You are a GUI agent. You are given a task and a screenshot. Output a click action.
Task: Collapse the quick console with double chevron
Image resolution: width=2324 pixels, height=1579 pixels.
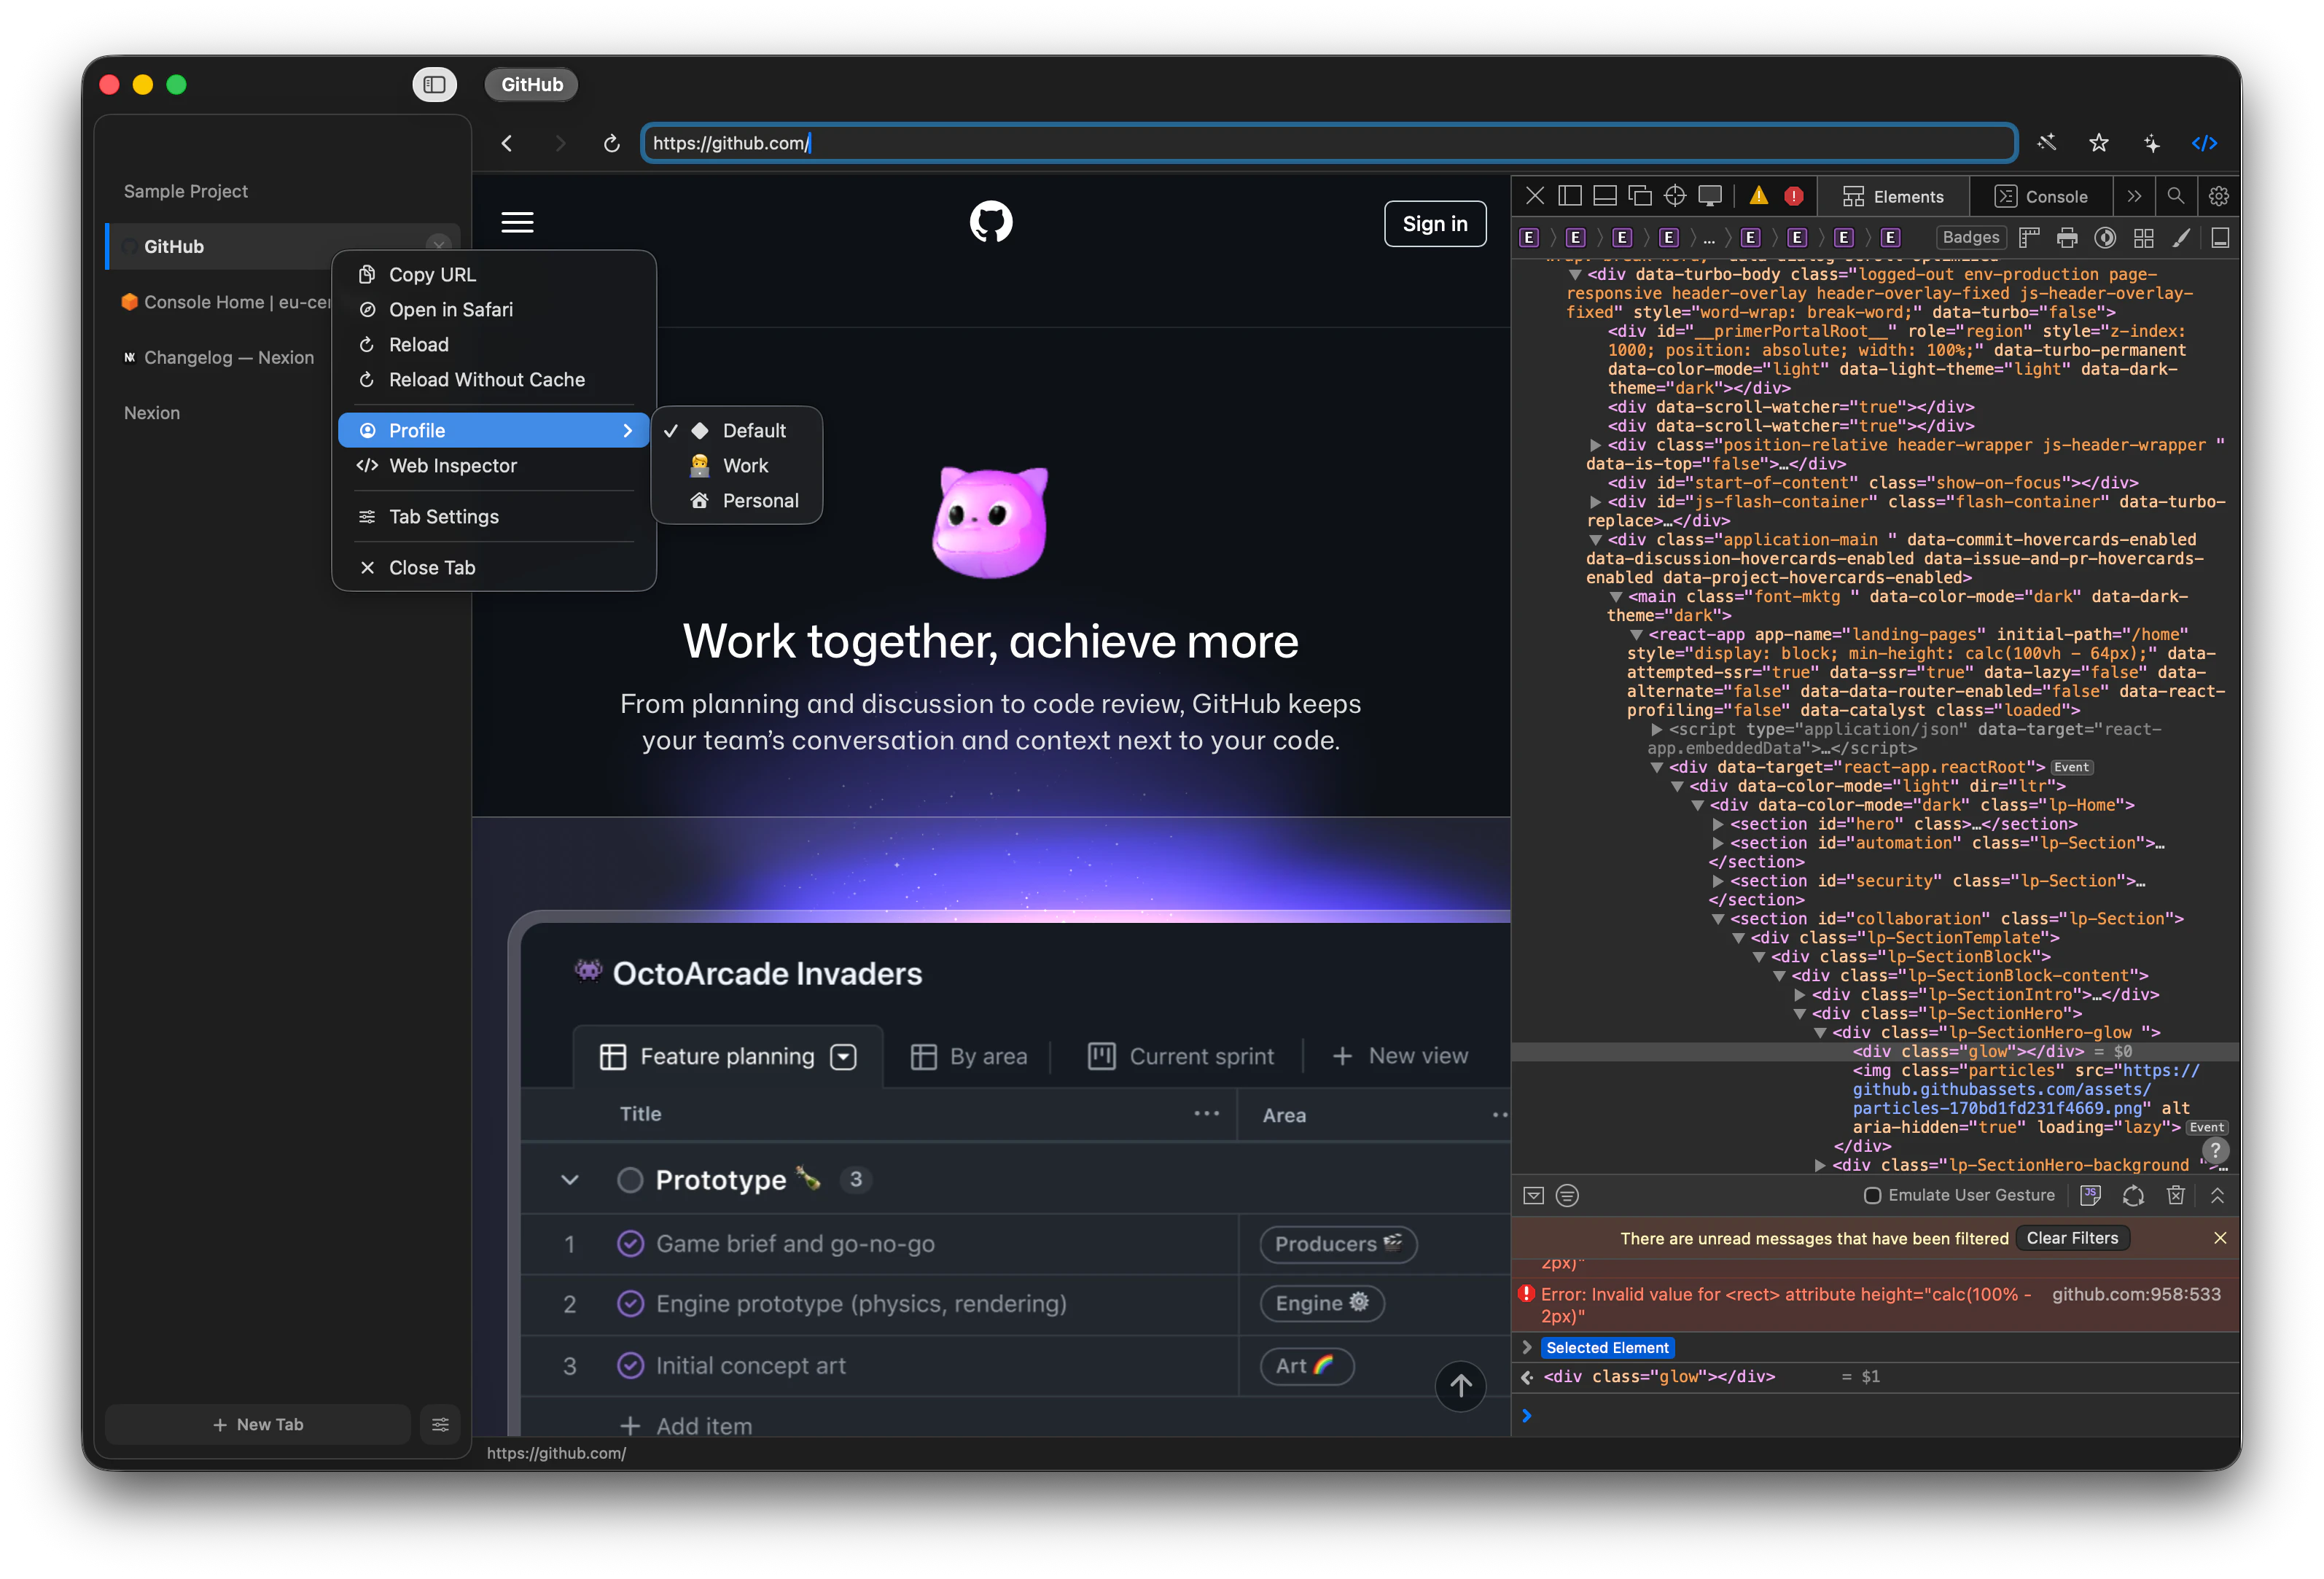[x=2217, y=1195]
